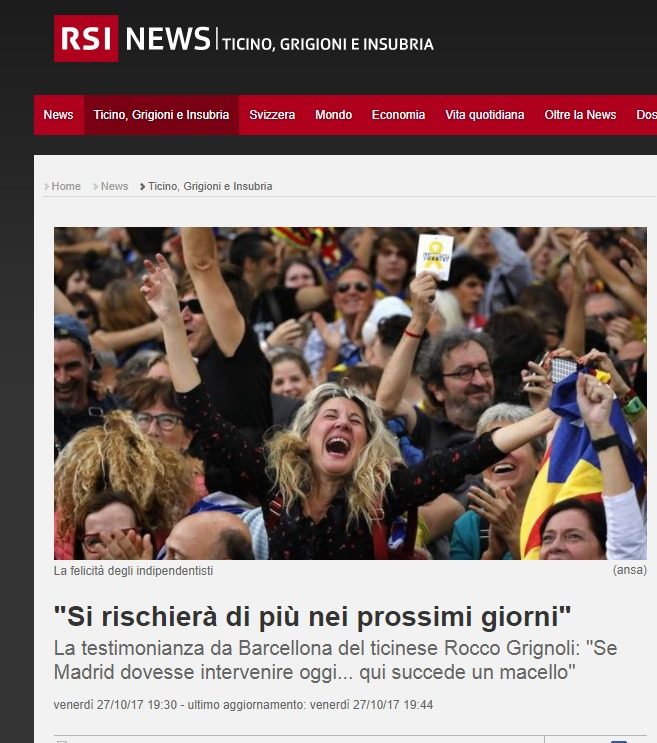Click the header subtitle Ticino, Grigioni e Insubria

point(328,44)
